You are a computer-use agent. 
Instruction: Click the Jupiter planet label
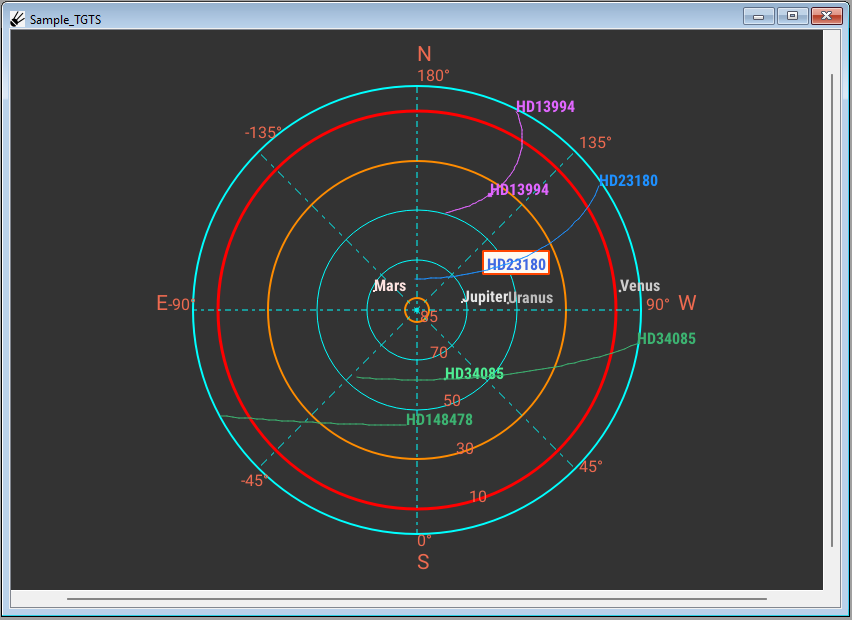(x=485, y=297)
